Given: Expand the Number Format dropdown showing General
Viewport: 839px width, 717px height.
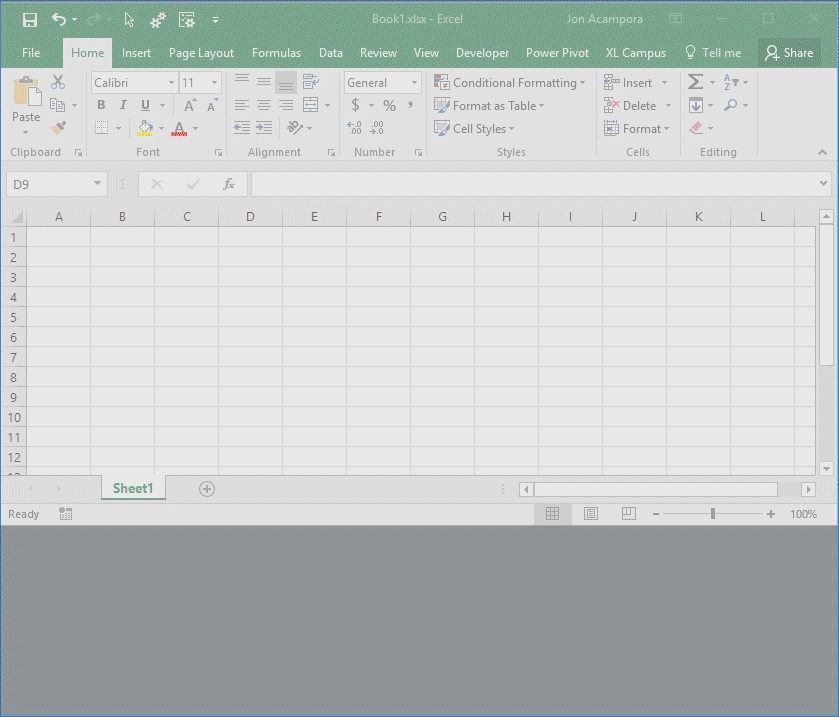Looking at the screenshot, I should pos(414,83).
